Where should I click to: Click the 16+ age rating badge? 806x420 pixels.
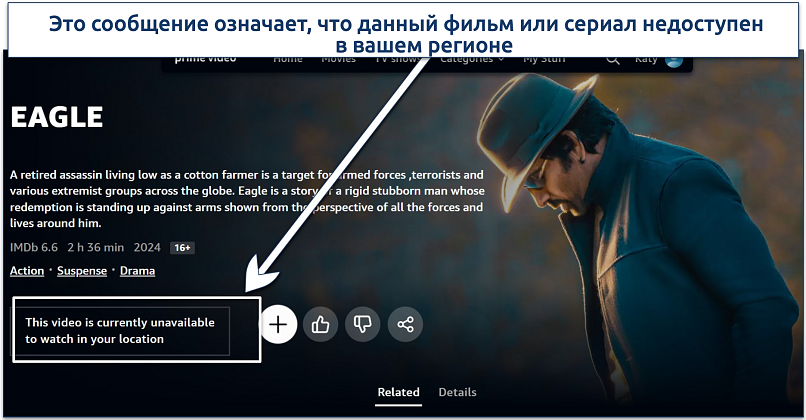point(182,248)
